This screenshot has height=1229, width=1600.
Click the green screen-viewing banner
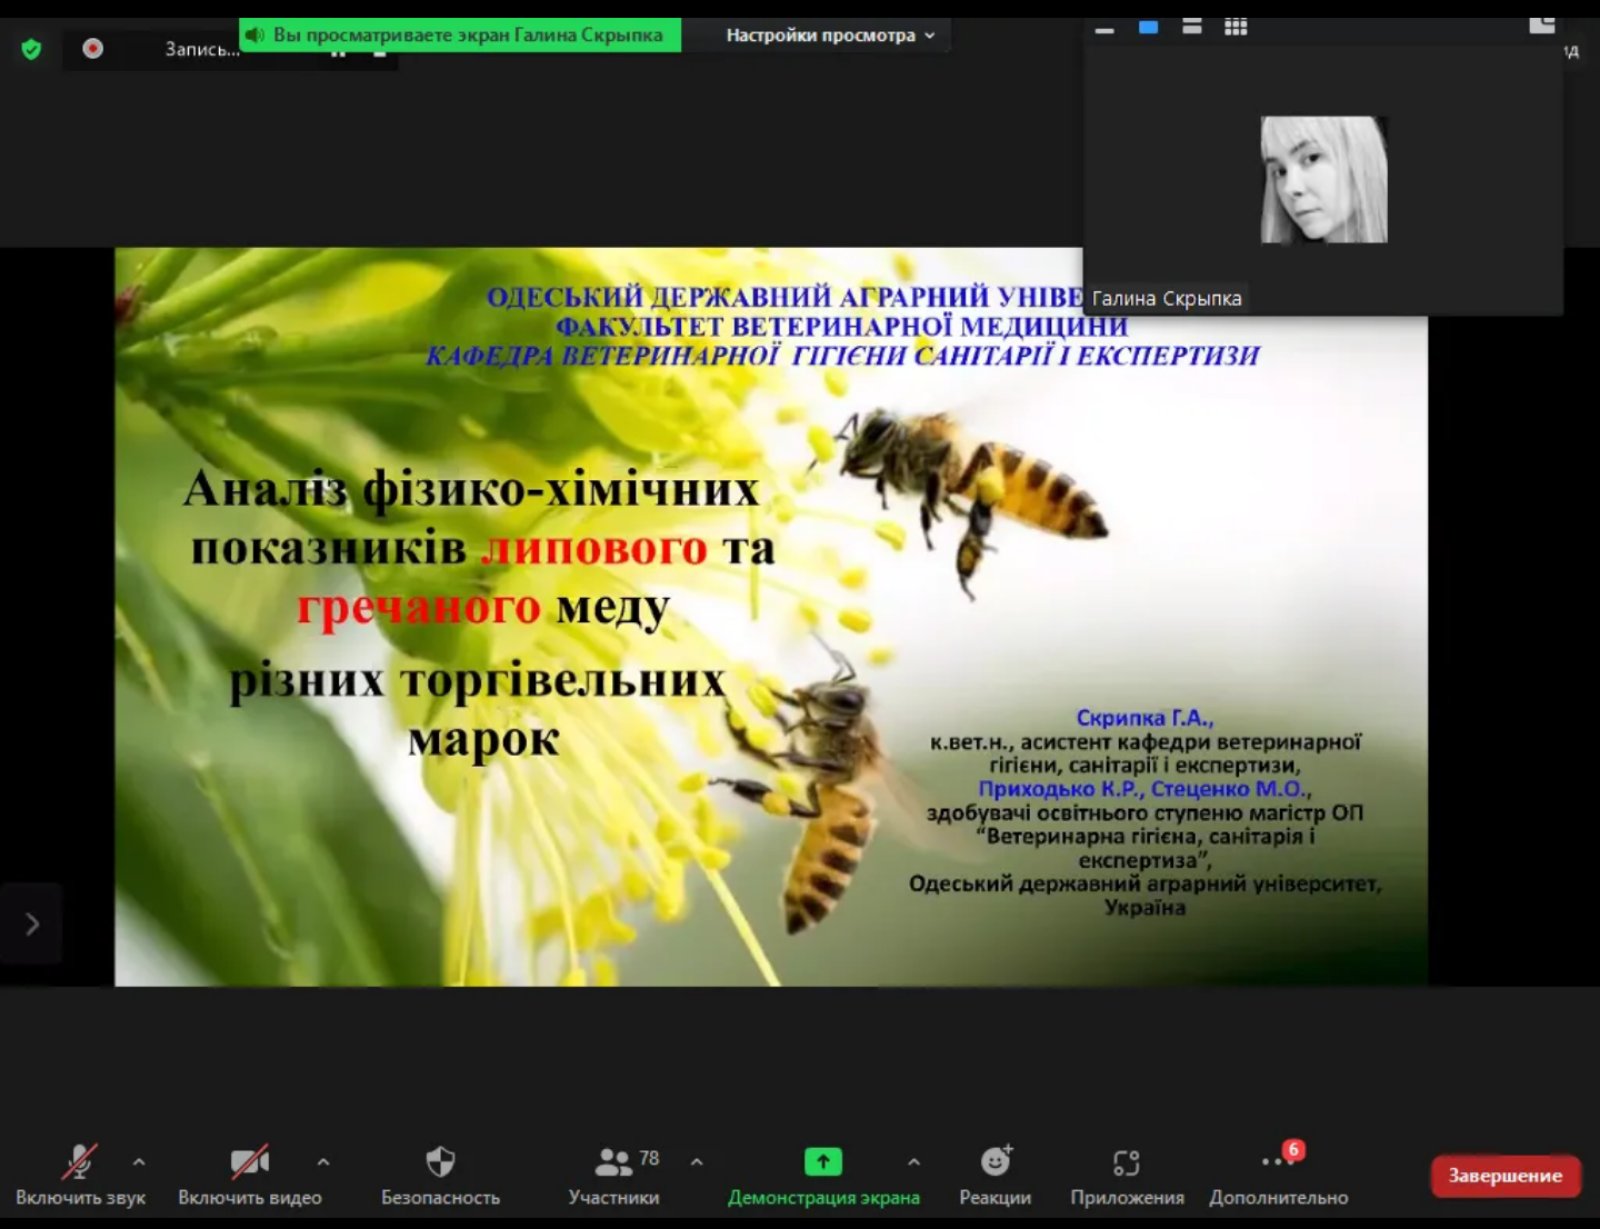(x=460, y=35)
